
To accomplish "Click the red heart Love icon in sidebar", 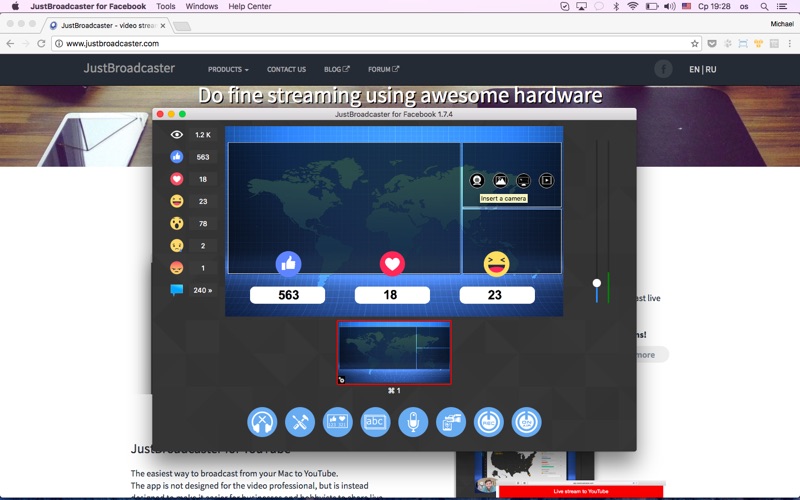I will 177,179.
